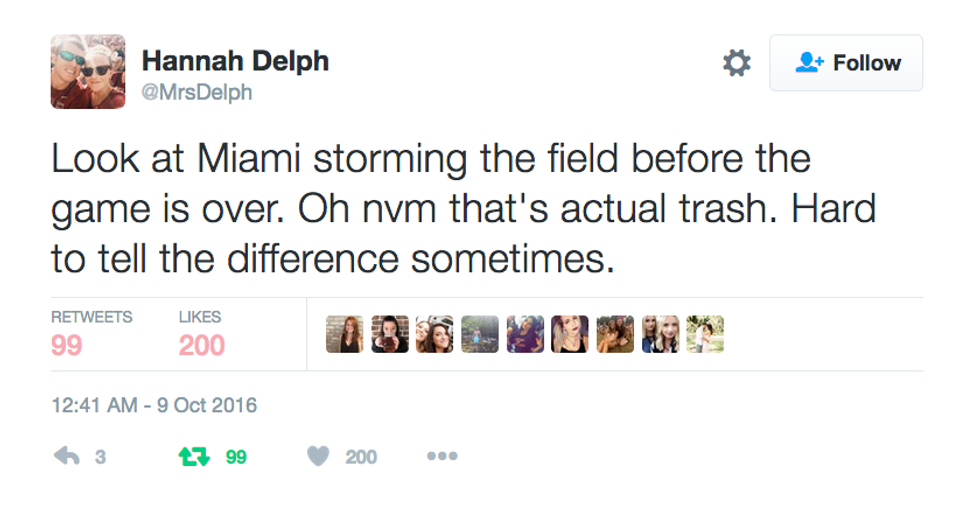Select the second liker avatar with the drink
Image resolution: width=980 pixels, height=516 pixels.
tap(390, 335)
